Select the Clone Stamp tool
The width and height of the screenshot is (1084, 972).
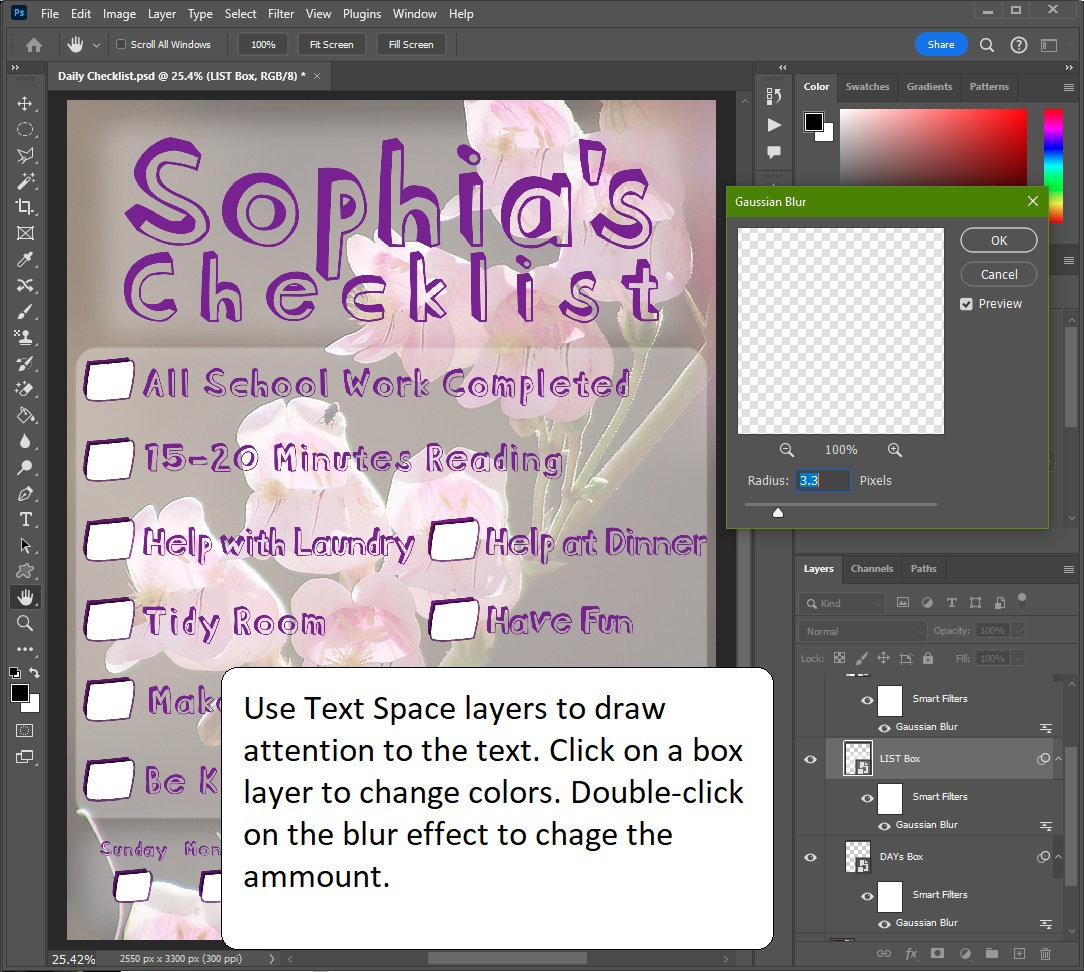click(x=26, y=338)
